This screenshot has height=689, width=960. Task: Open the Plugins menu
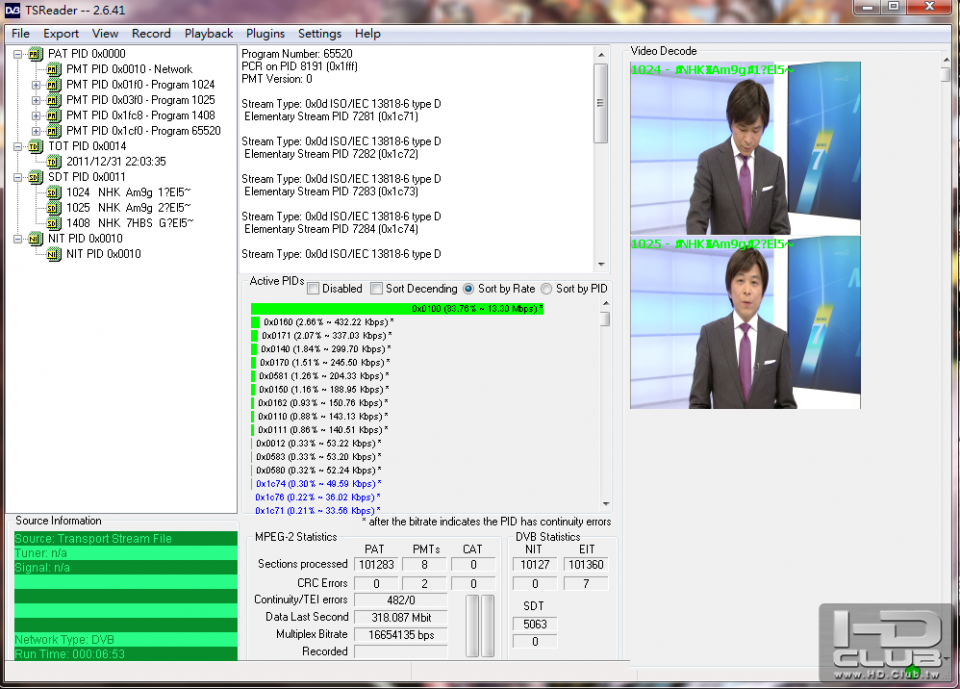[265, 33]
